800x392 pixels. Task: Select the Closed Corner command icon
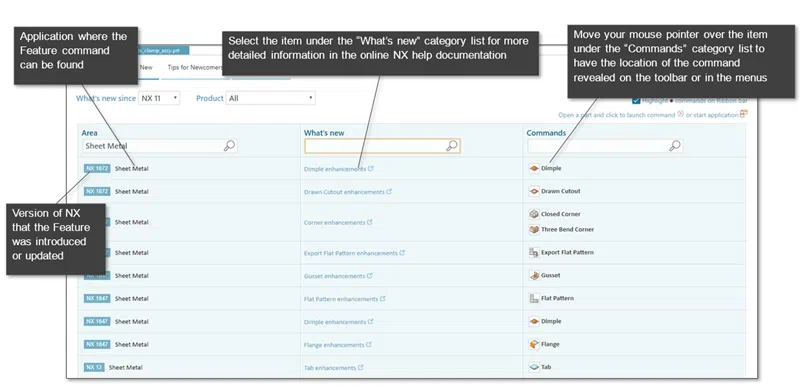coord(534,214)
